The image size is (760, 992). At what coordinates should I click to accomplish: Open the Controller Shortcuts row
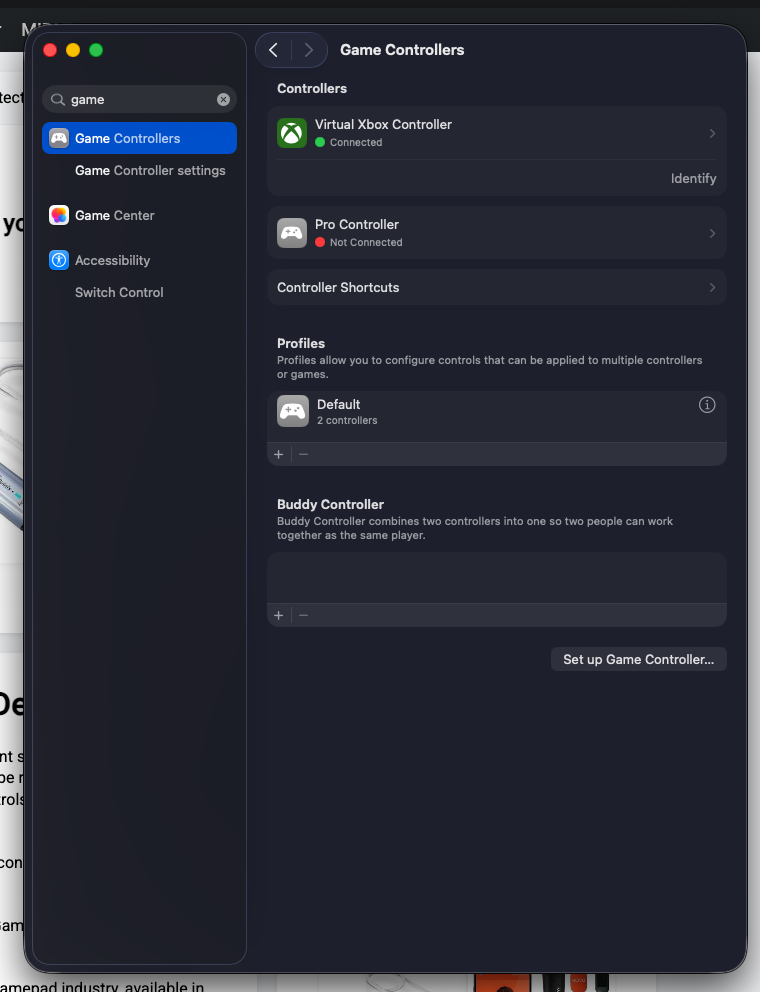497,287
